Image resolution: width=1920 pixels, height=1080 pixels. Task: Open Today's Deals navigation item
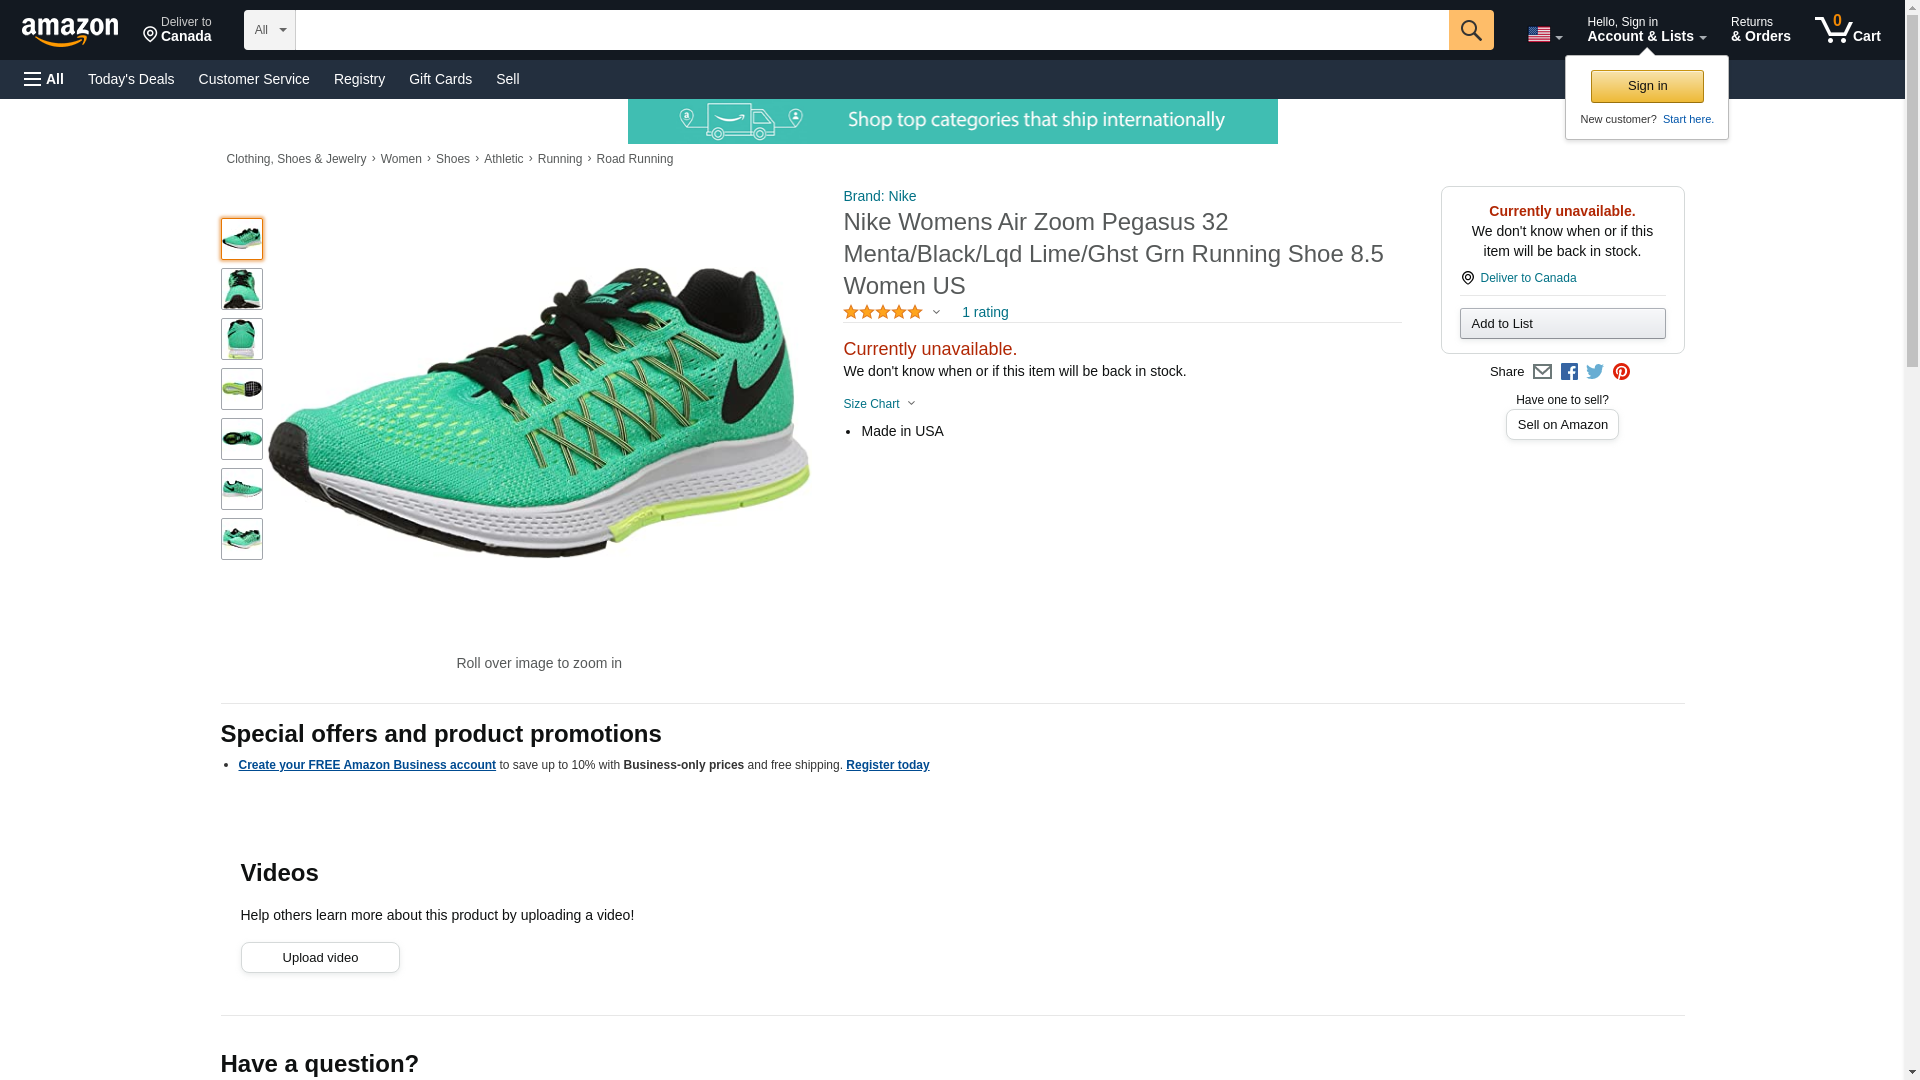click(131, 79)
